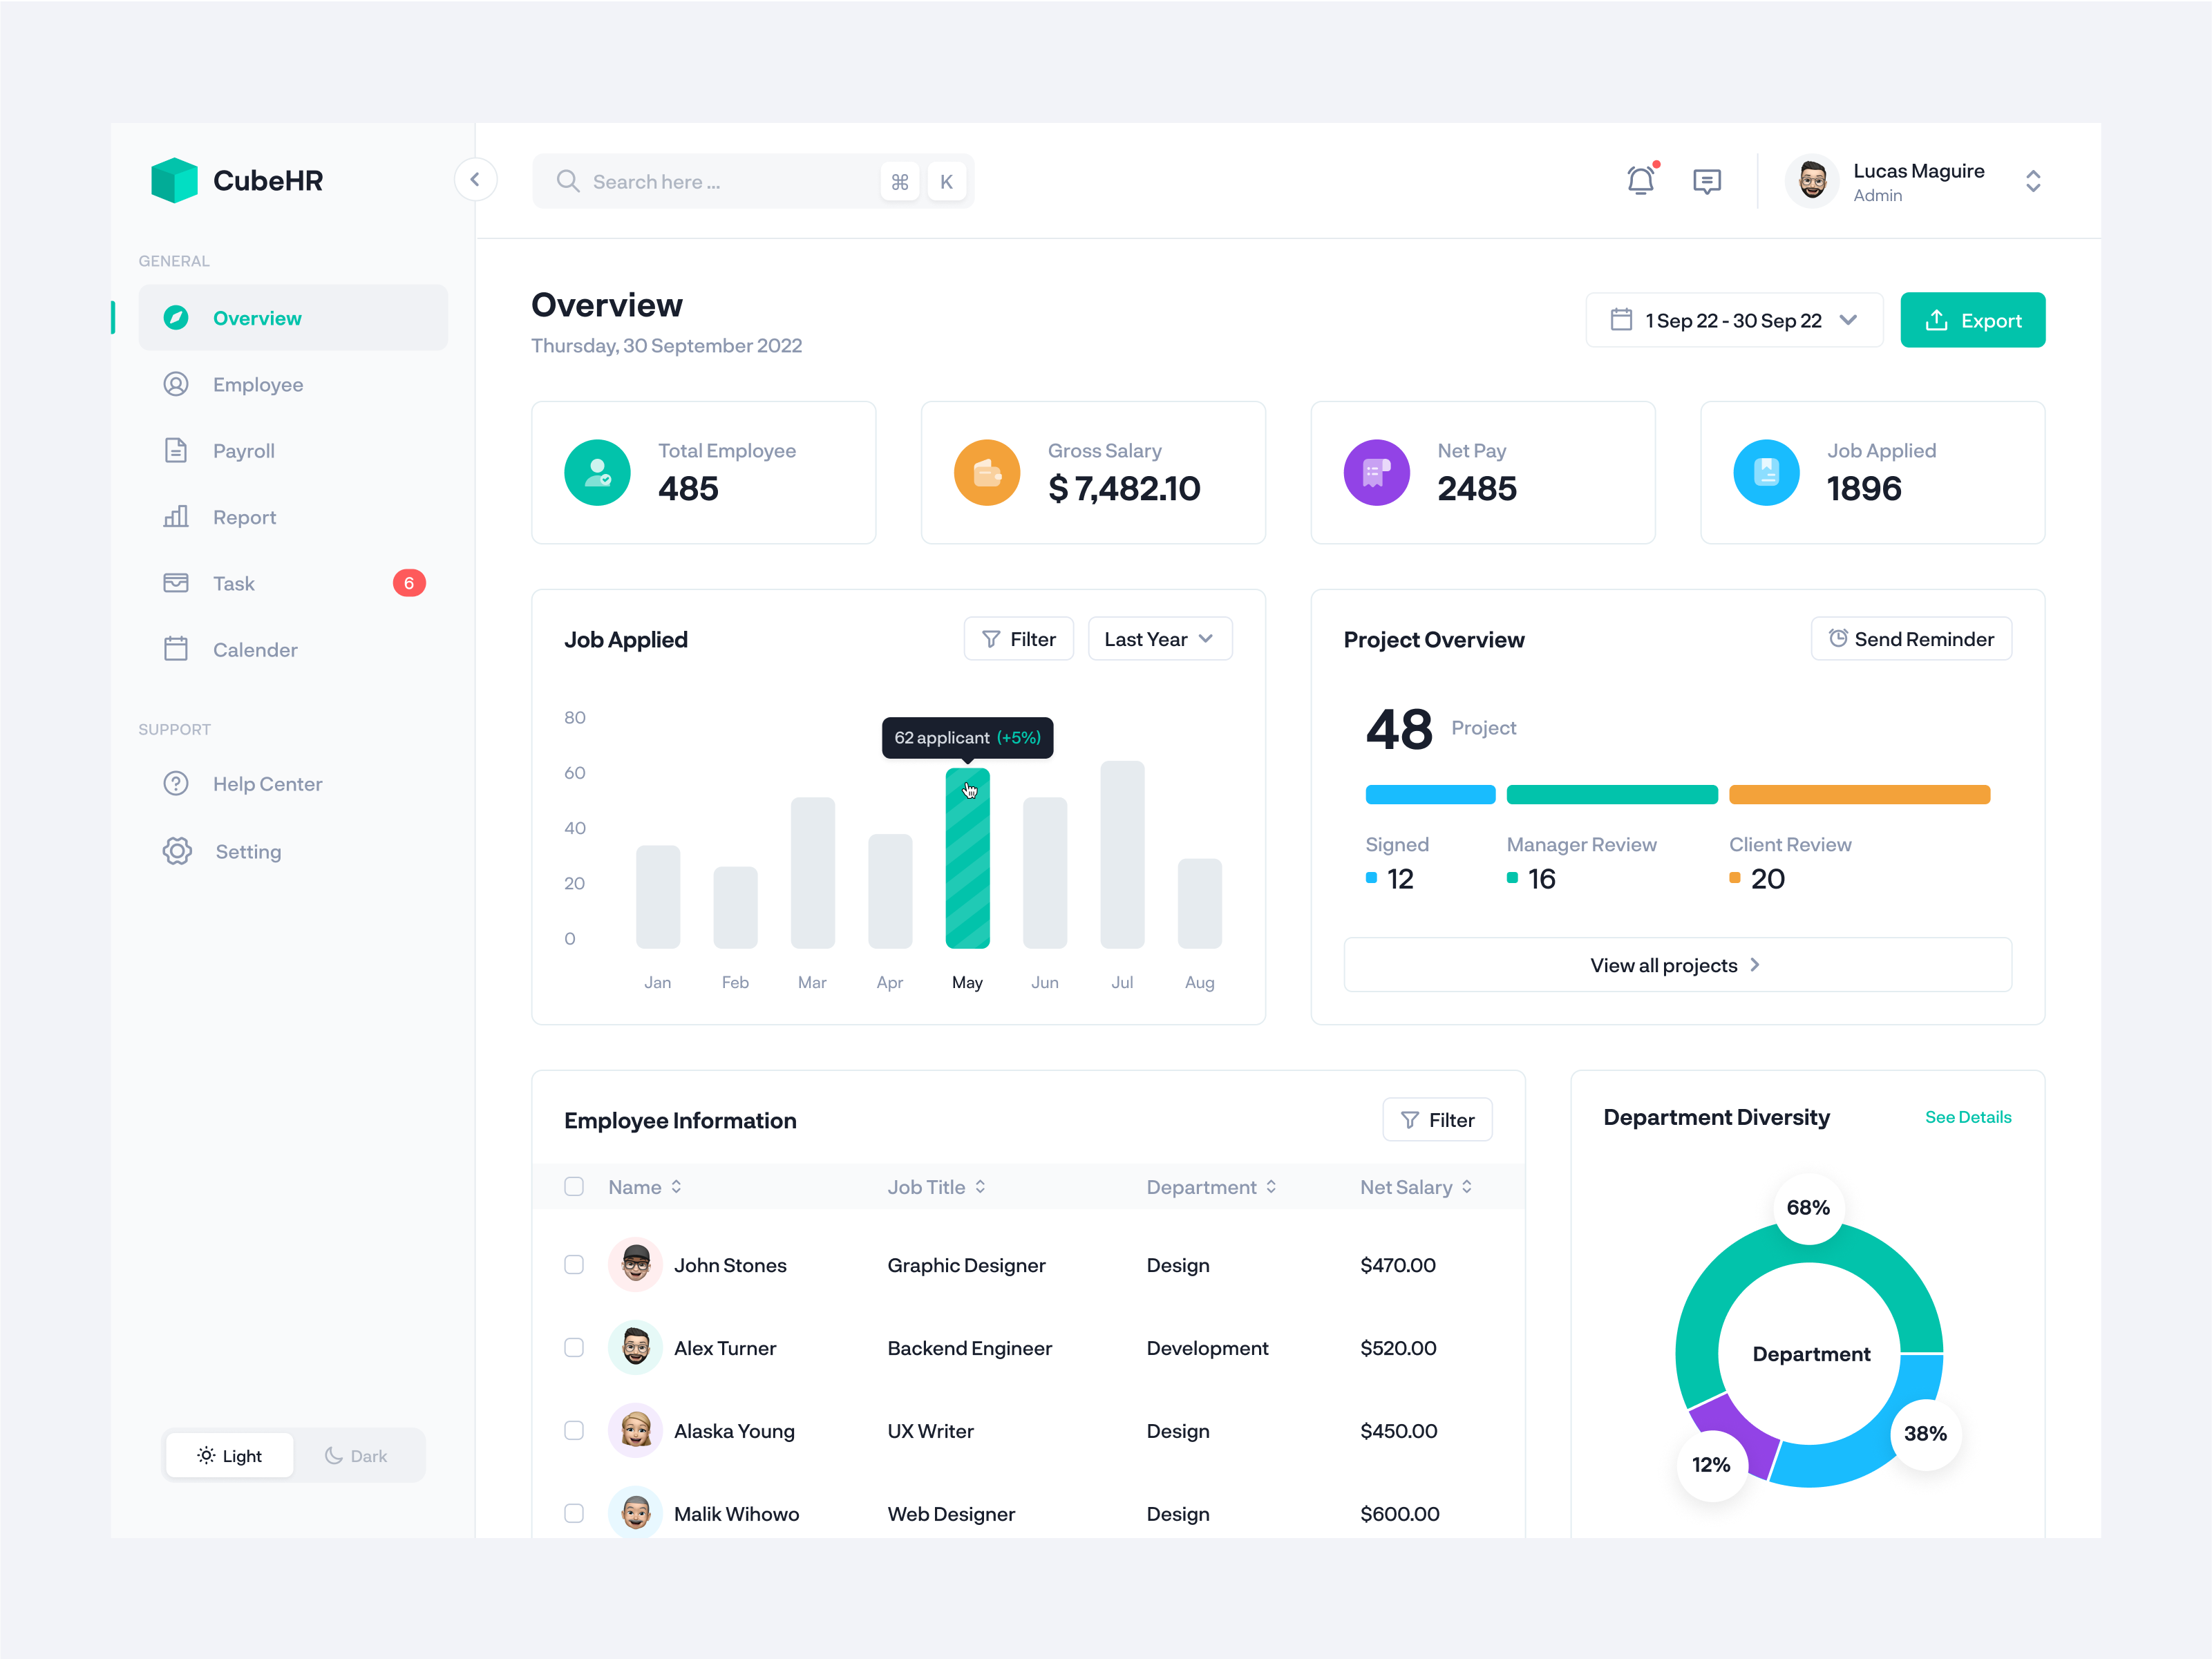Check the select-all checkbox in the table header
2212x1659 pixels.
pyautogui.click(x=574, y=1187)
